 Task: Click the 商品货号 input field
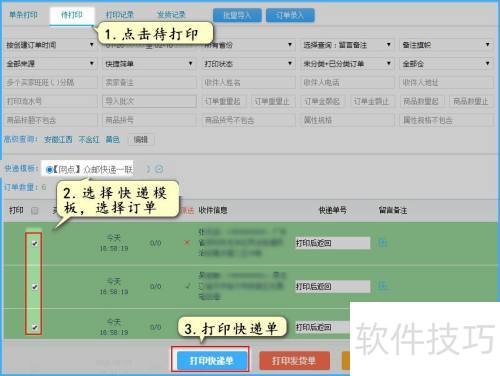(x=149, y=120)
